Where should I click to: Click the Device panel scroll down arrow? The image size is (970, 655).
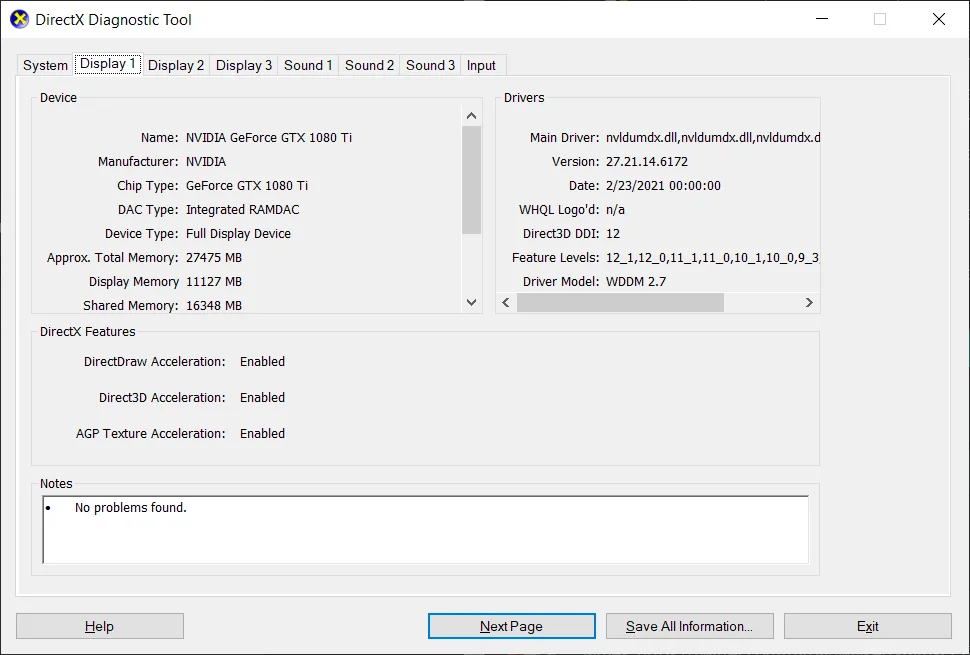click(471, 302)
